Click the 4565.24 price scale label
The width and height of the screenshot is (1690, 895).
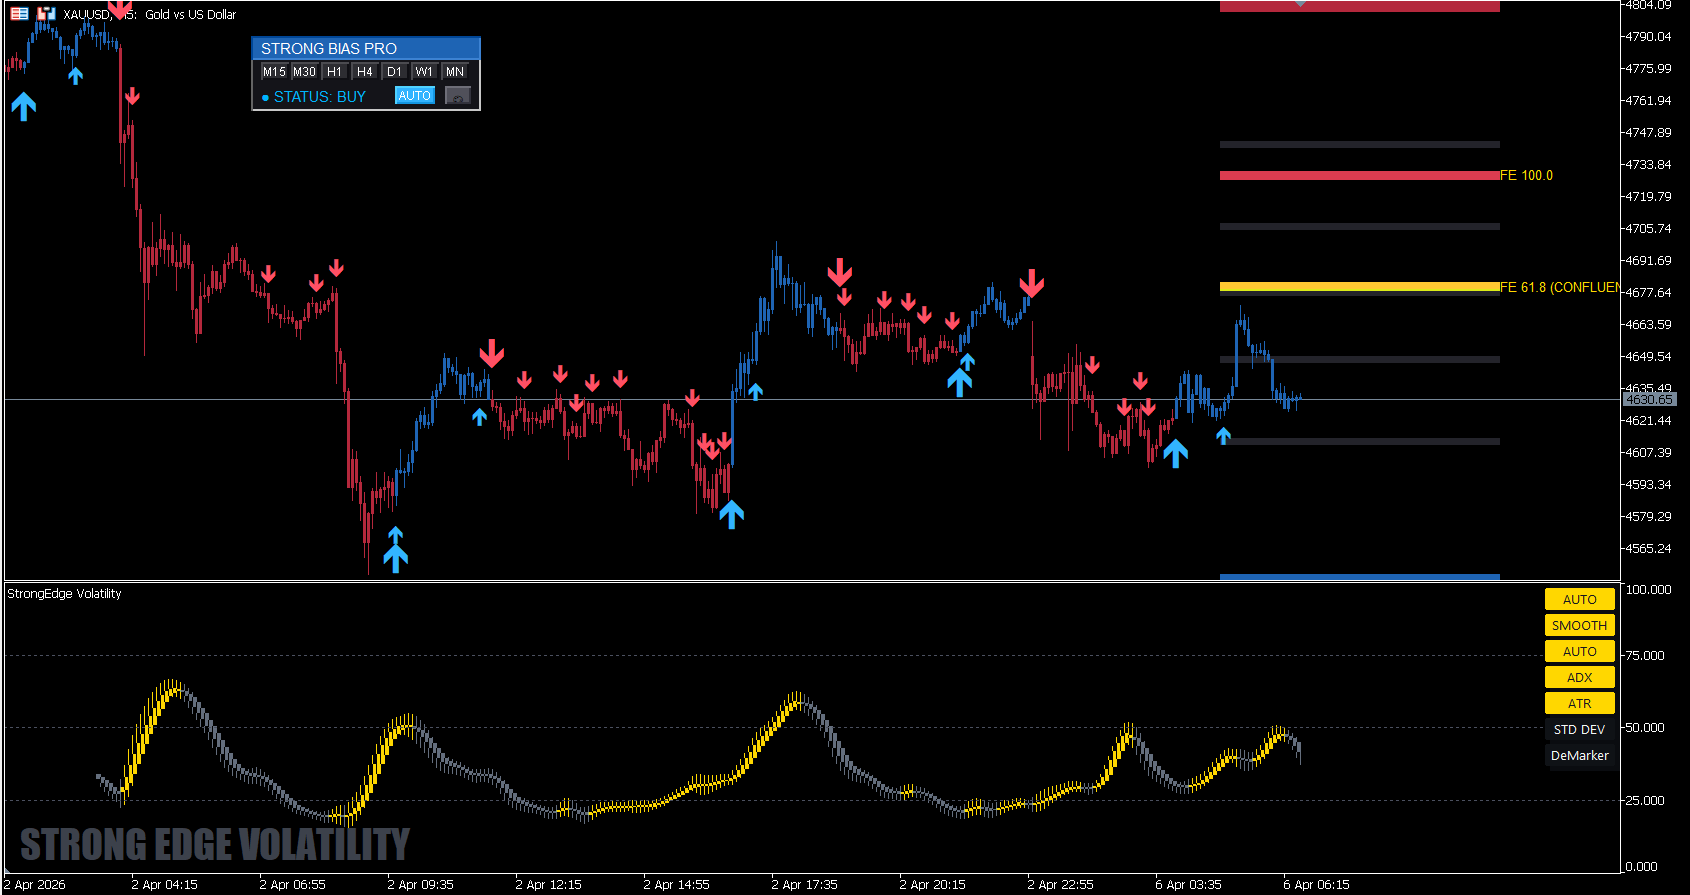[x=1649, y=548]
